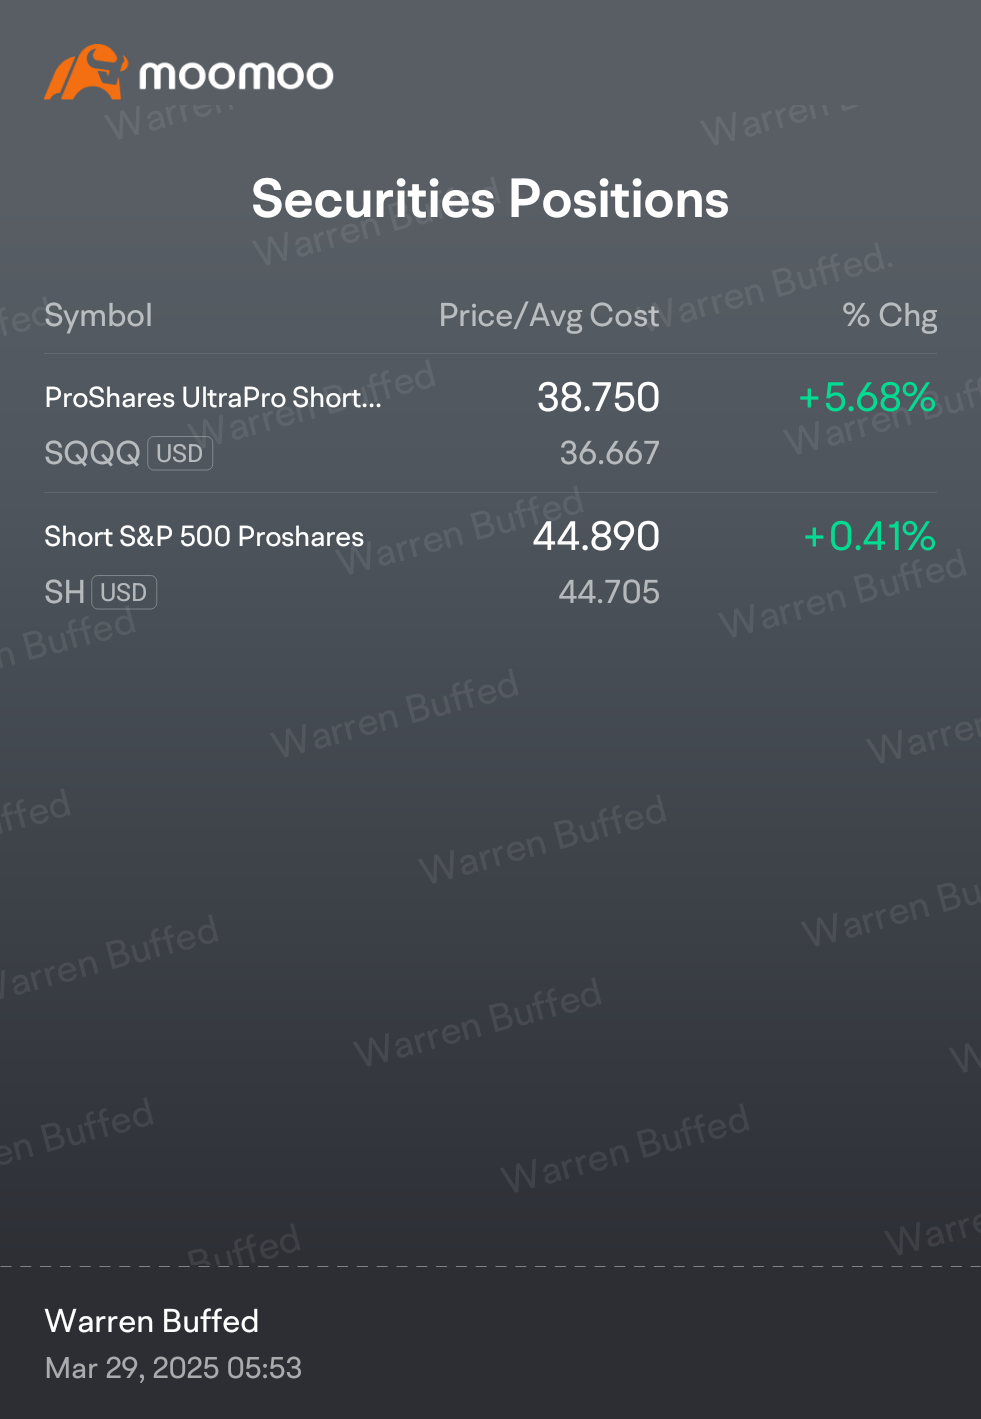Select the SH price 44.890
981x1419 pixels.
[x=596, y=537]
